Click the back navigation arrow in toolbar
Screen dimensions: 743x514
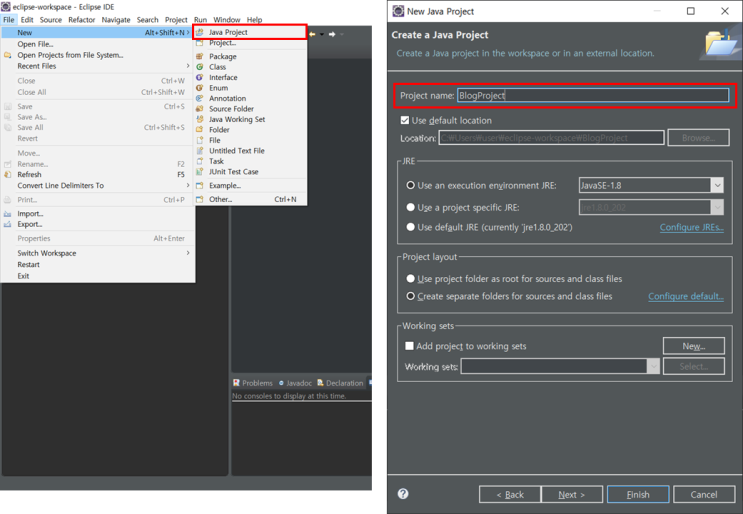point(312,34)
